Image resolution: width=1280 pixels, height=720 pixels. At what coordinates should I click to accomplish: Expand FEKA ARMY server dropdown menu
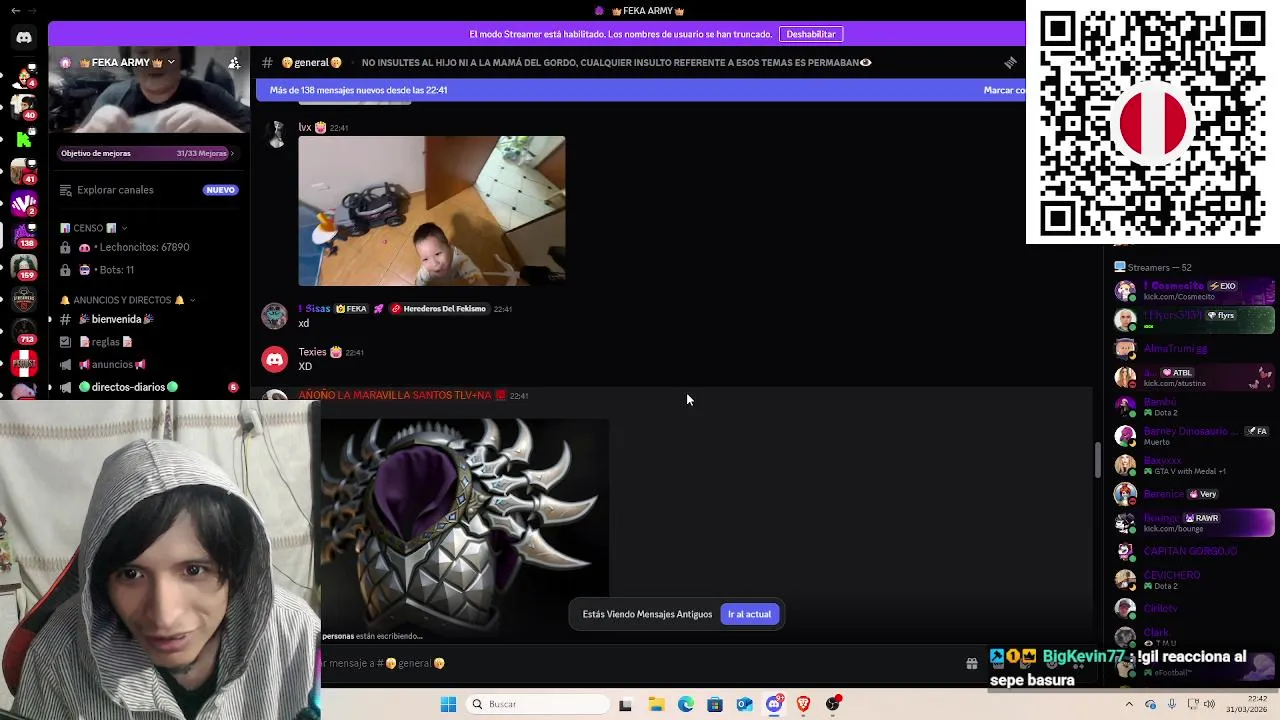[171, 62]
